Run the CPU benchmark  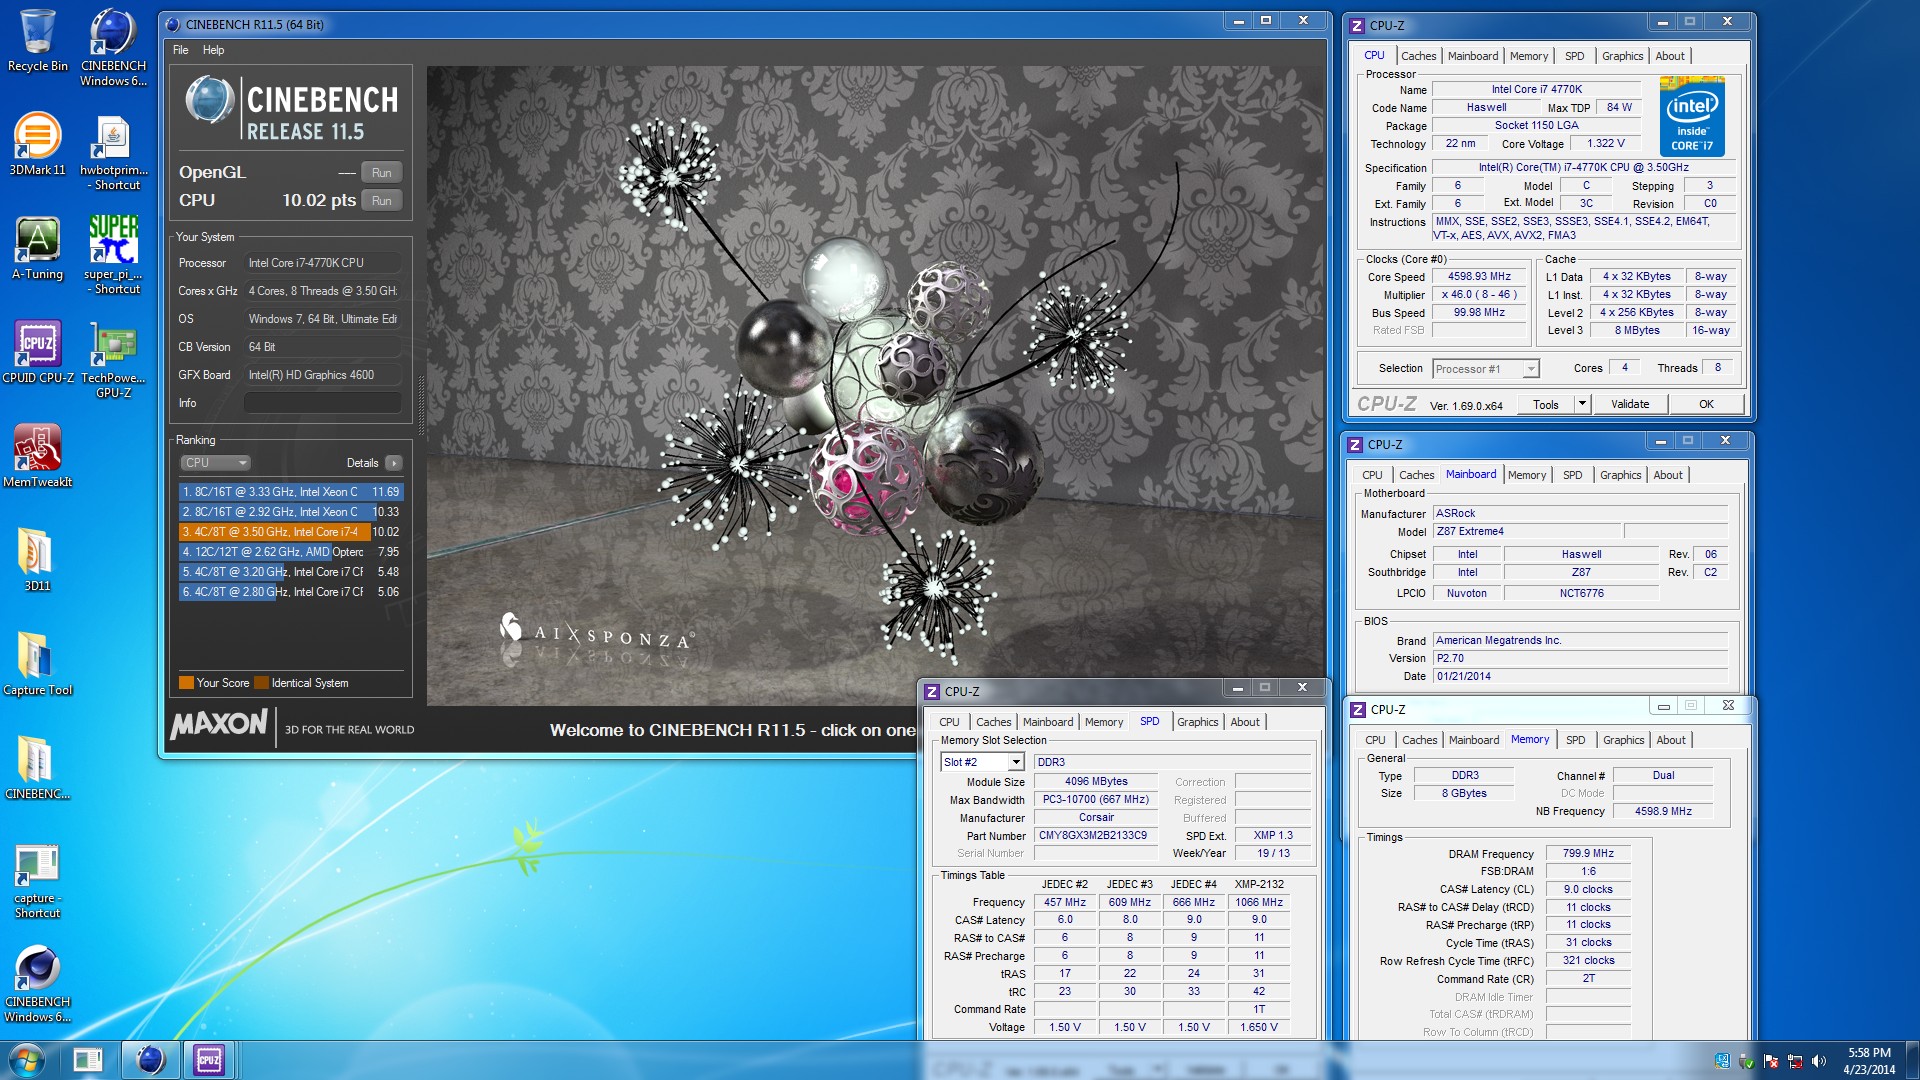[382, 201]
